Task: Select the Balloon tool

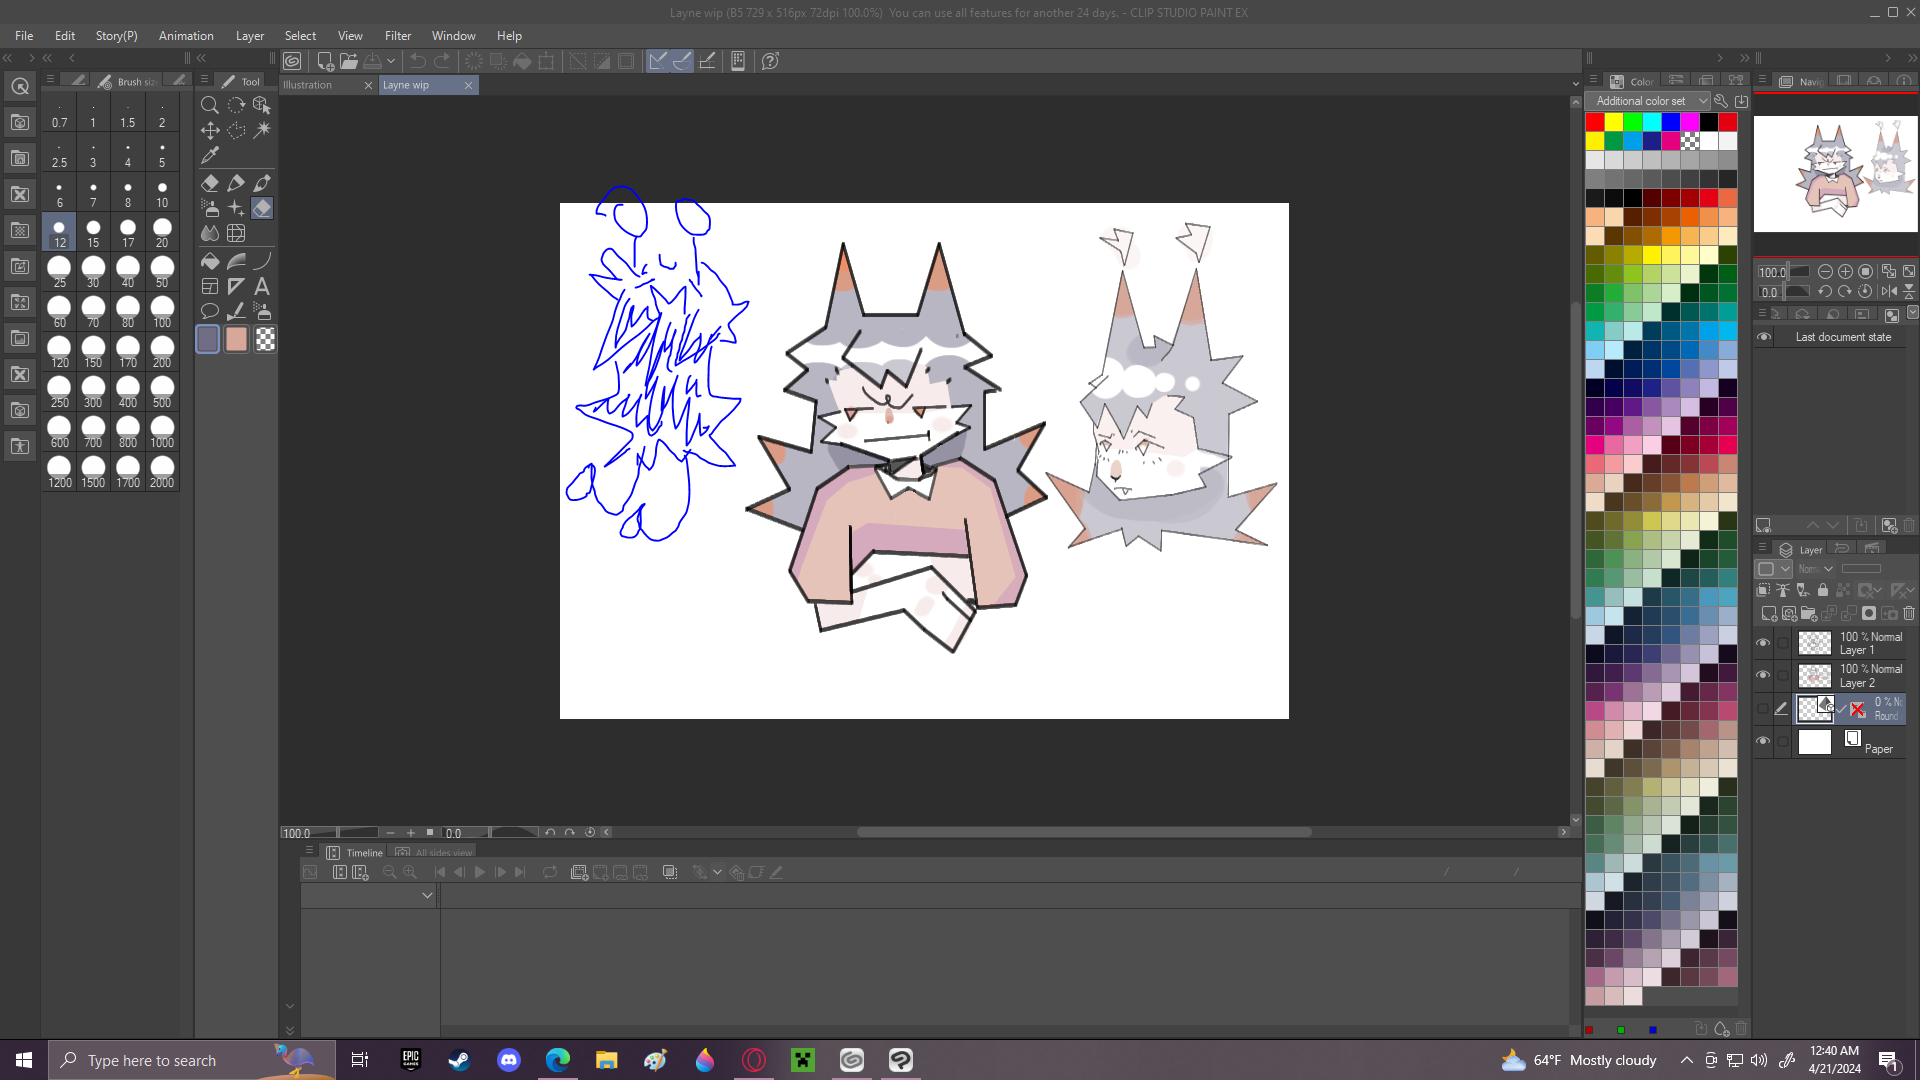Action: click(210, 311)
